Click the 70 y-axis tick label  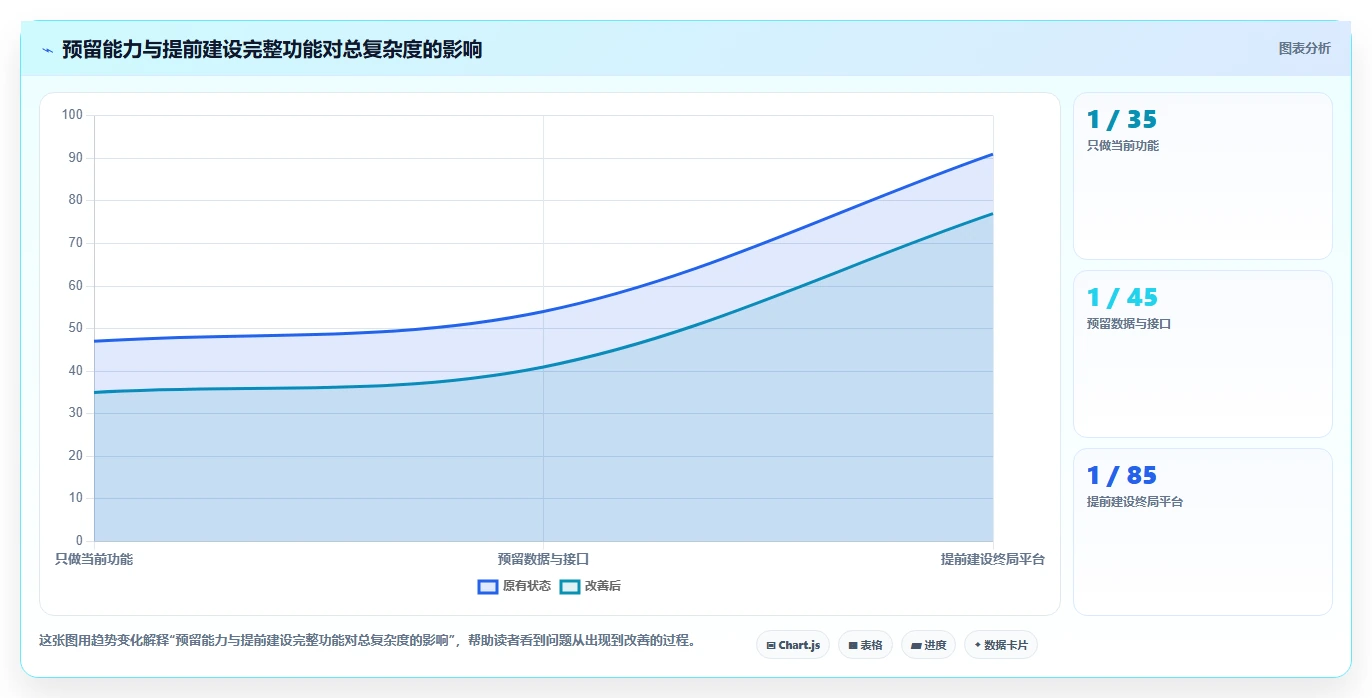[x=75, y=243]
